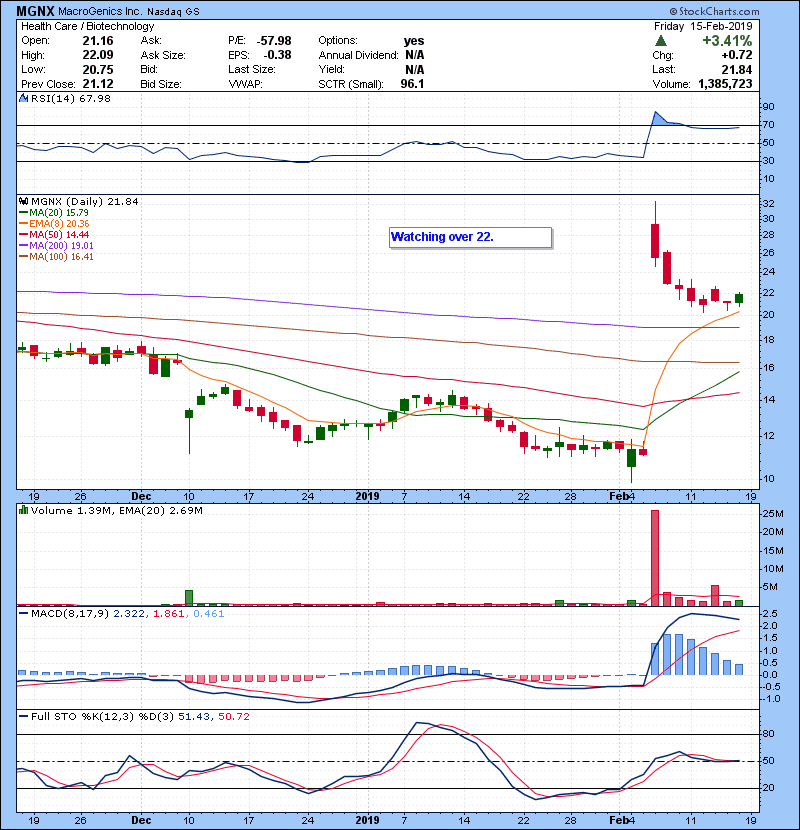This screenshot has height=830, width=800.
Task: Click the MGNX (Daily) 21.84 chart label
Action: click(x=85, y=201)
